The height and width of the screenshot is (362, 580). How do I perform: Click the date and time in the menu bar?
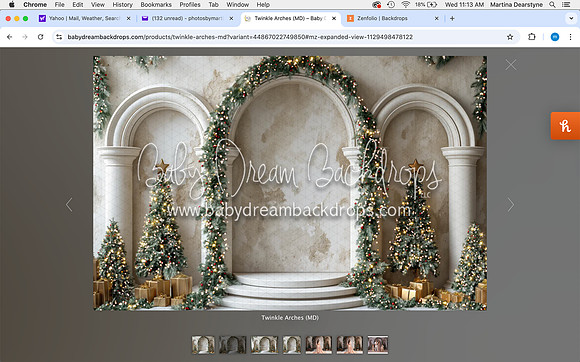tap(464, 5)
